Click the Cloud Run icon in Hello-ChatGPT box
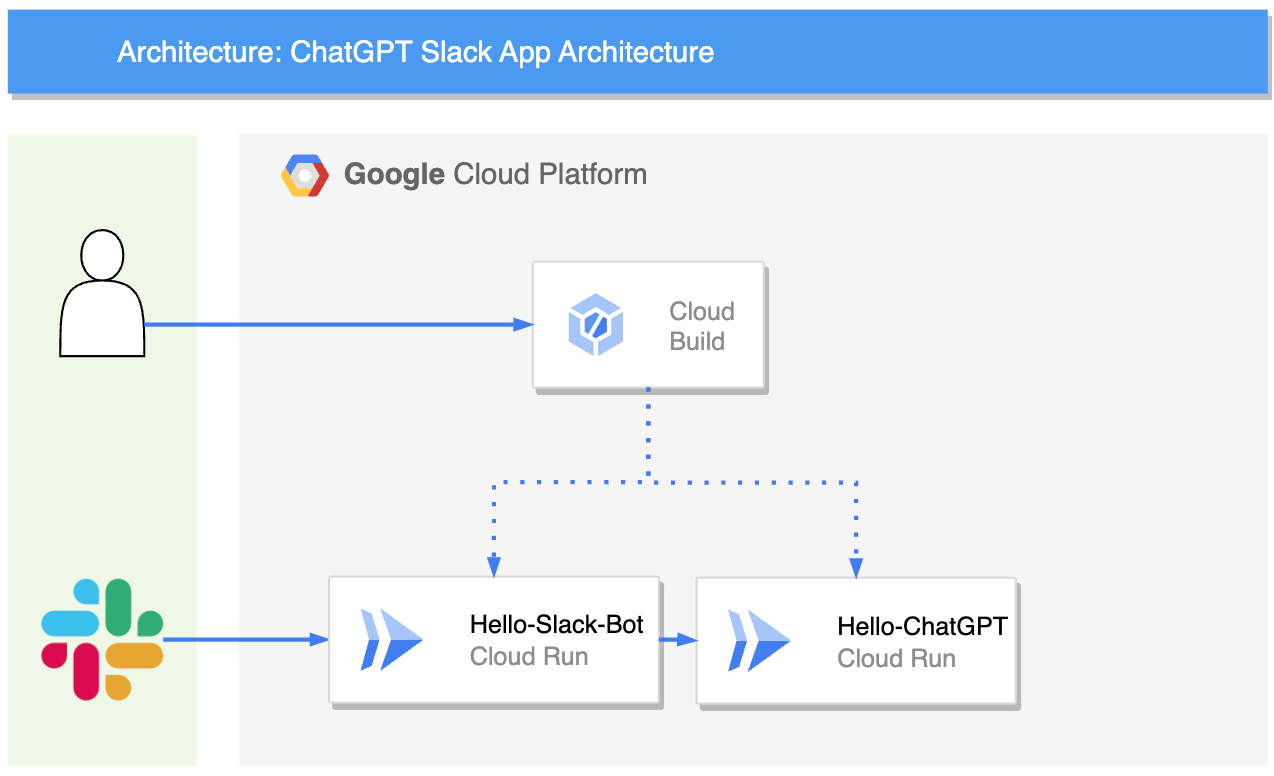 (759, 640)
